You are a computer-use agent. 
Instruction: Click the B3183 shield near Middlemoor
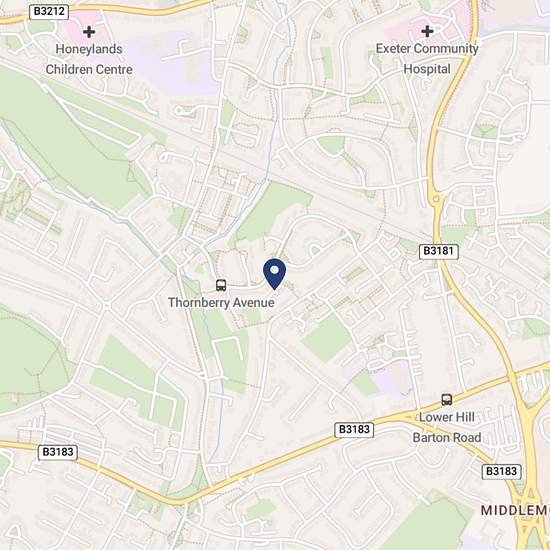coord(501,471)
